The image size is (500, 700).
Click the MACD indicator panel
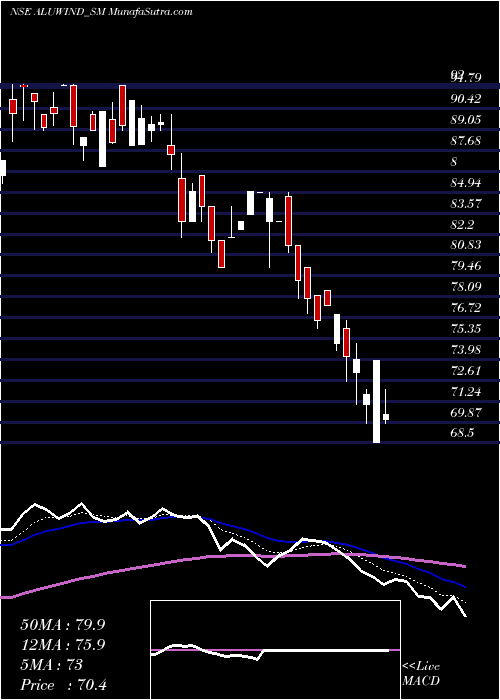275,650
